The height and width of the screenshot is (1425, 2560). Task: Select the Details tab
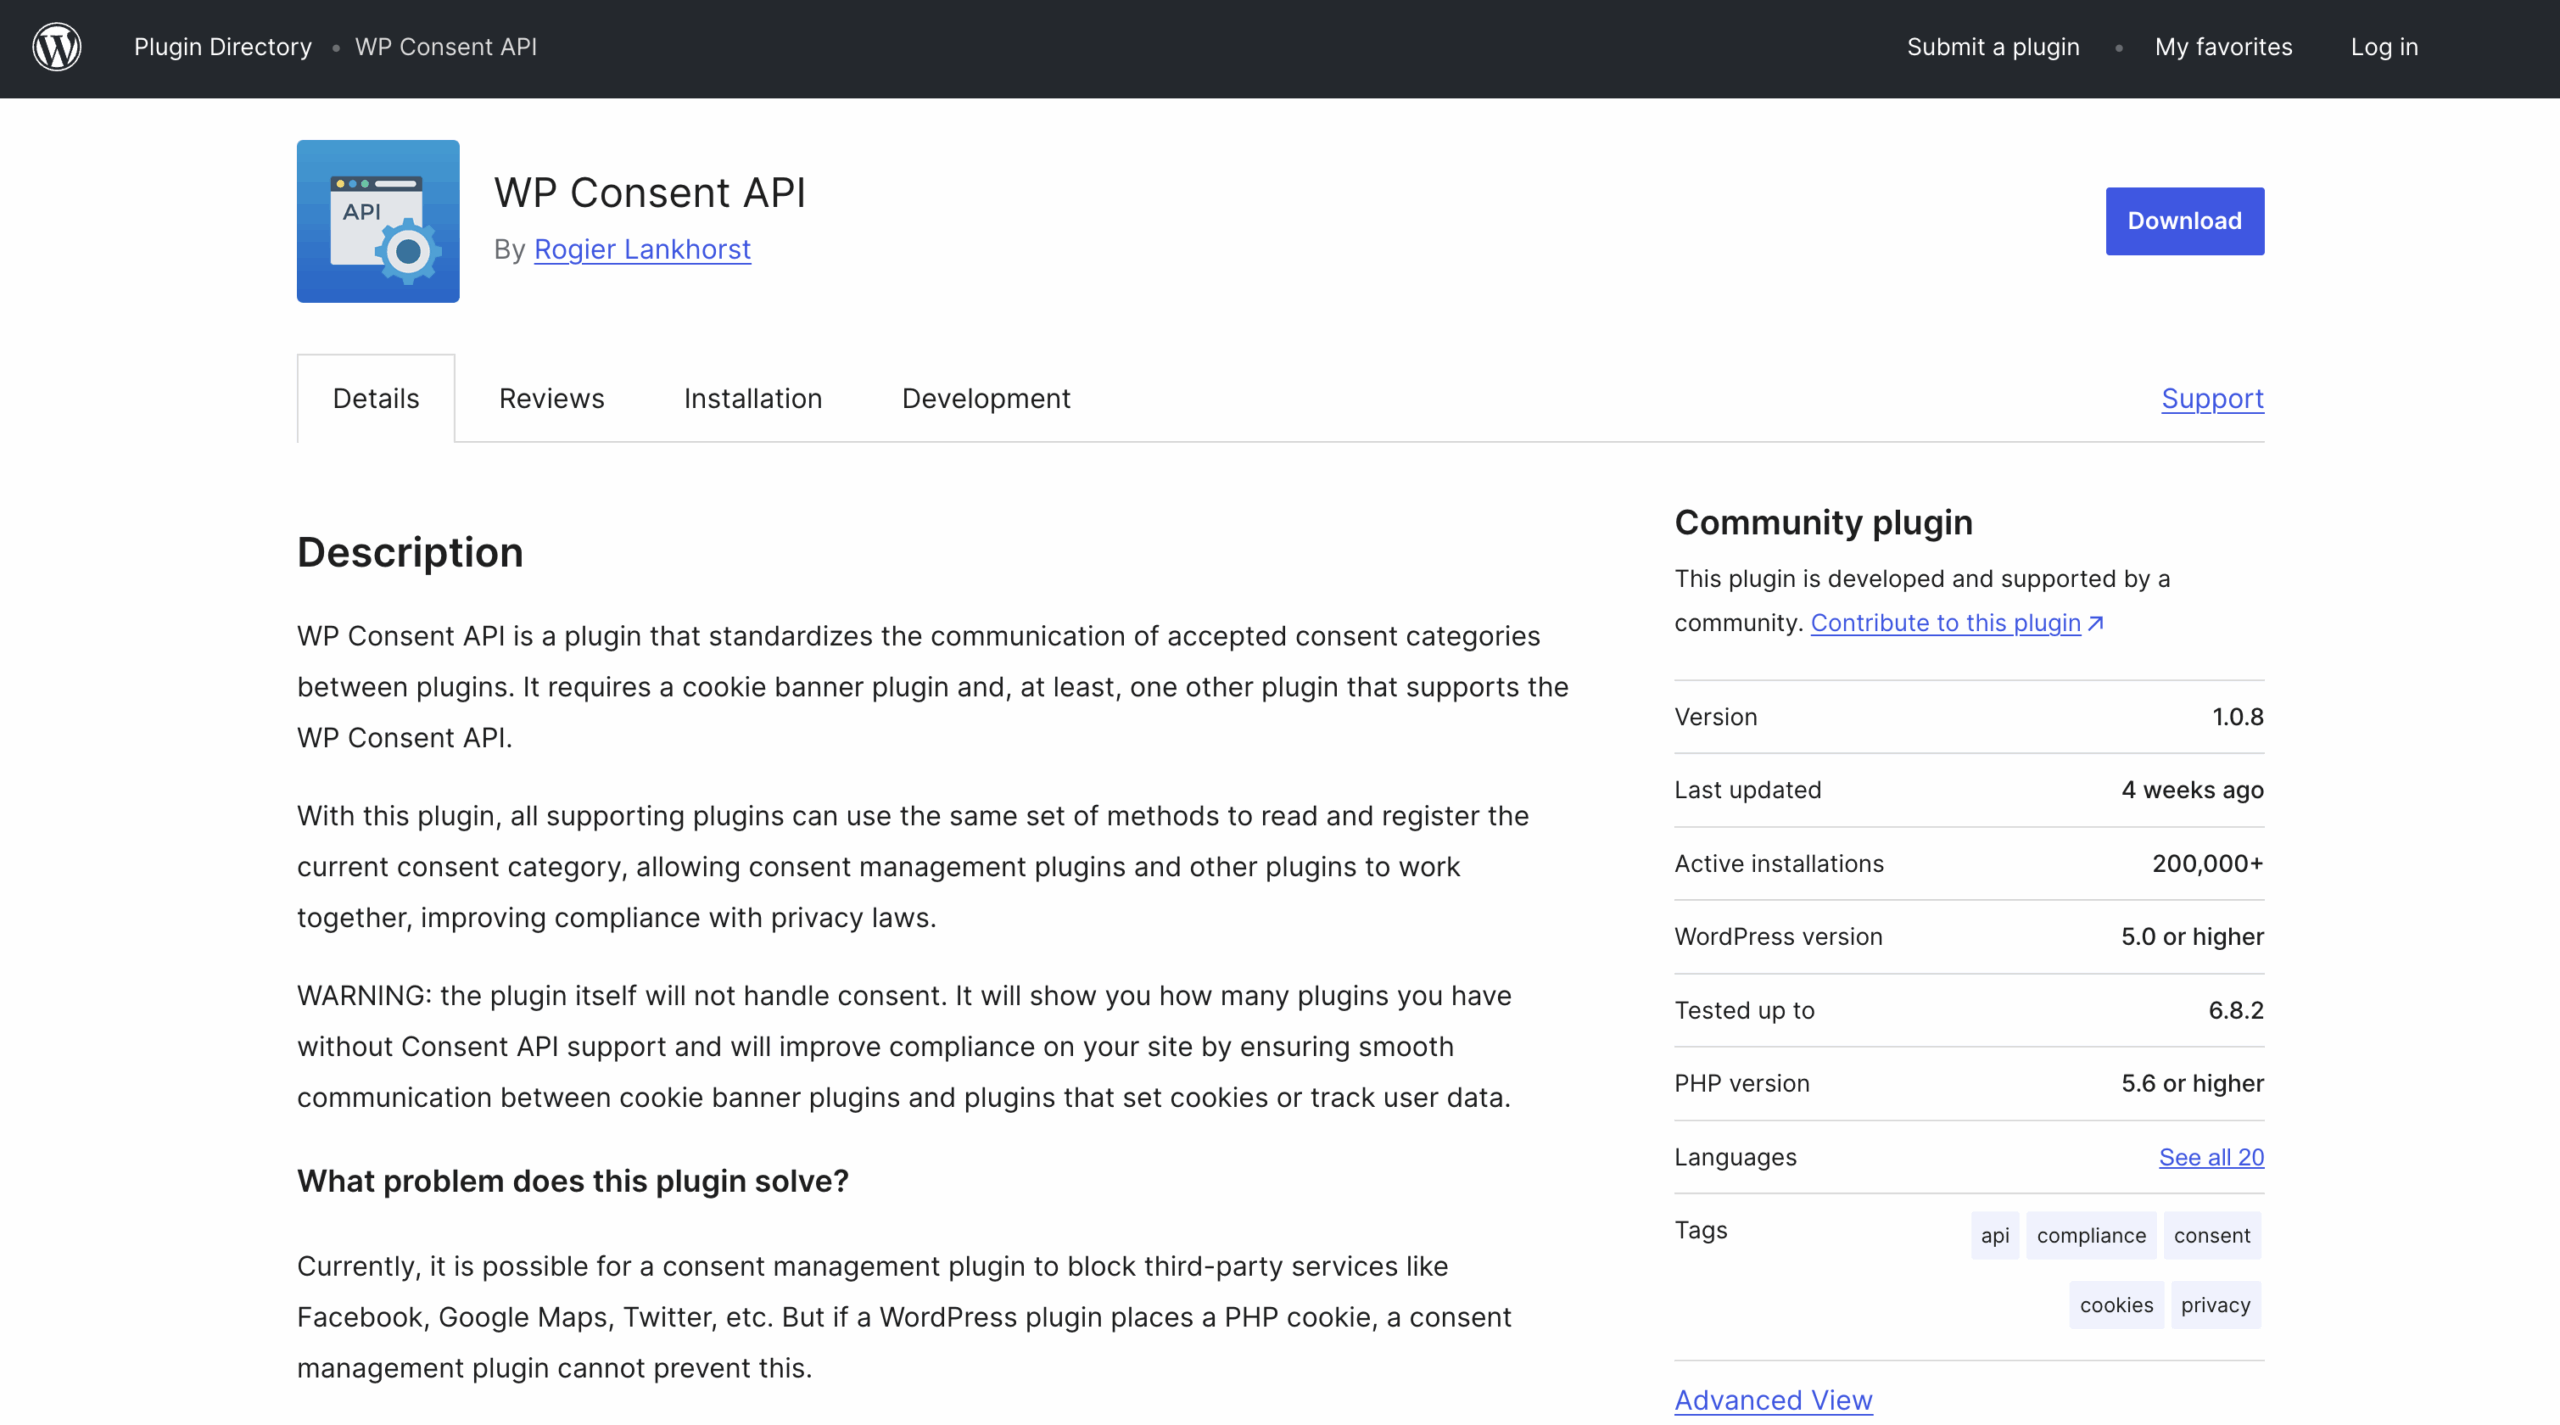click(375, 398)
